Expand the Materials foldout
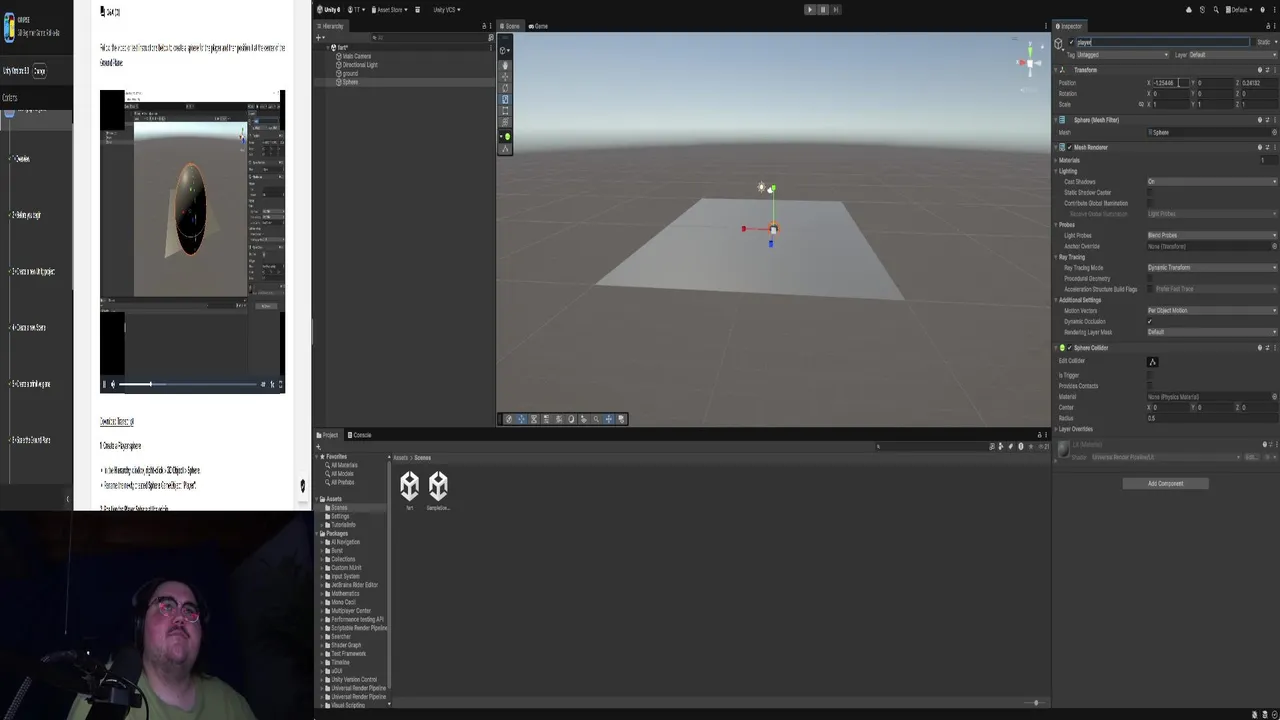Viewport: 1280px width, 720px height. click(1055, 160)
